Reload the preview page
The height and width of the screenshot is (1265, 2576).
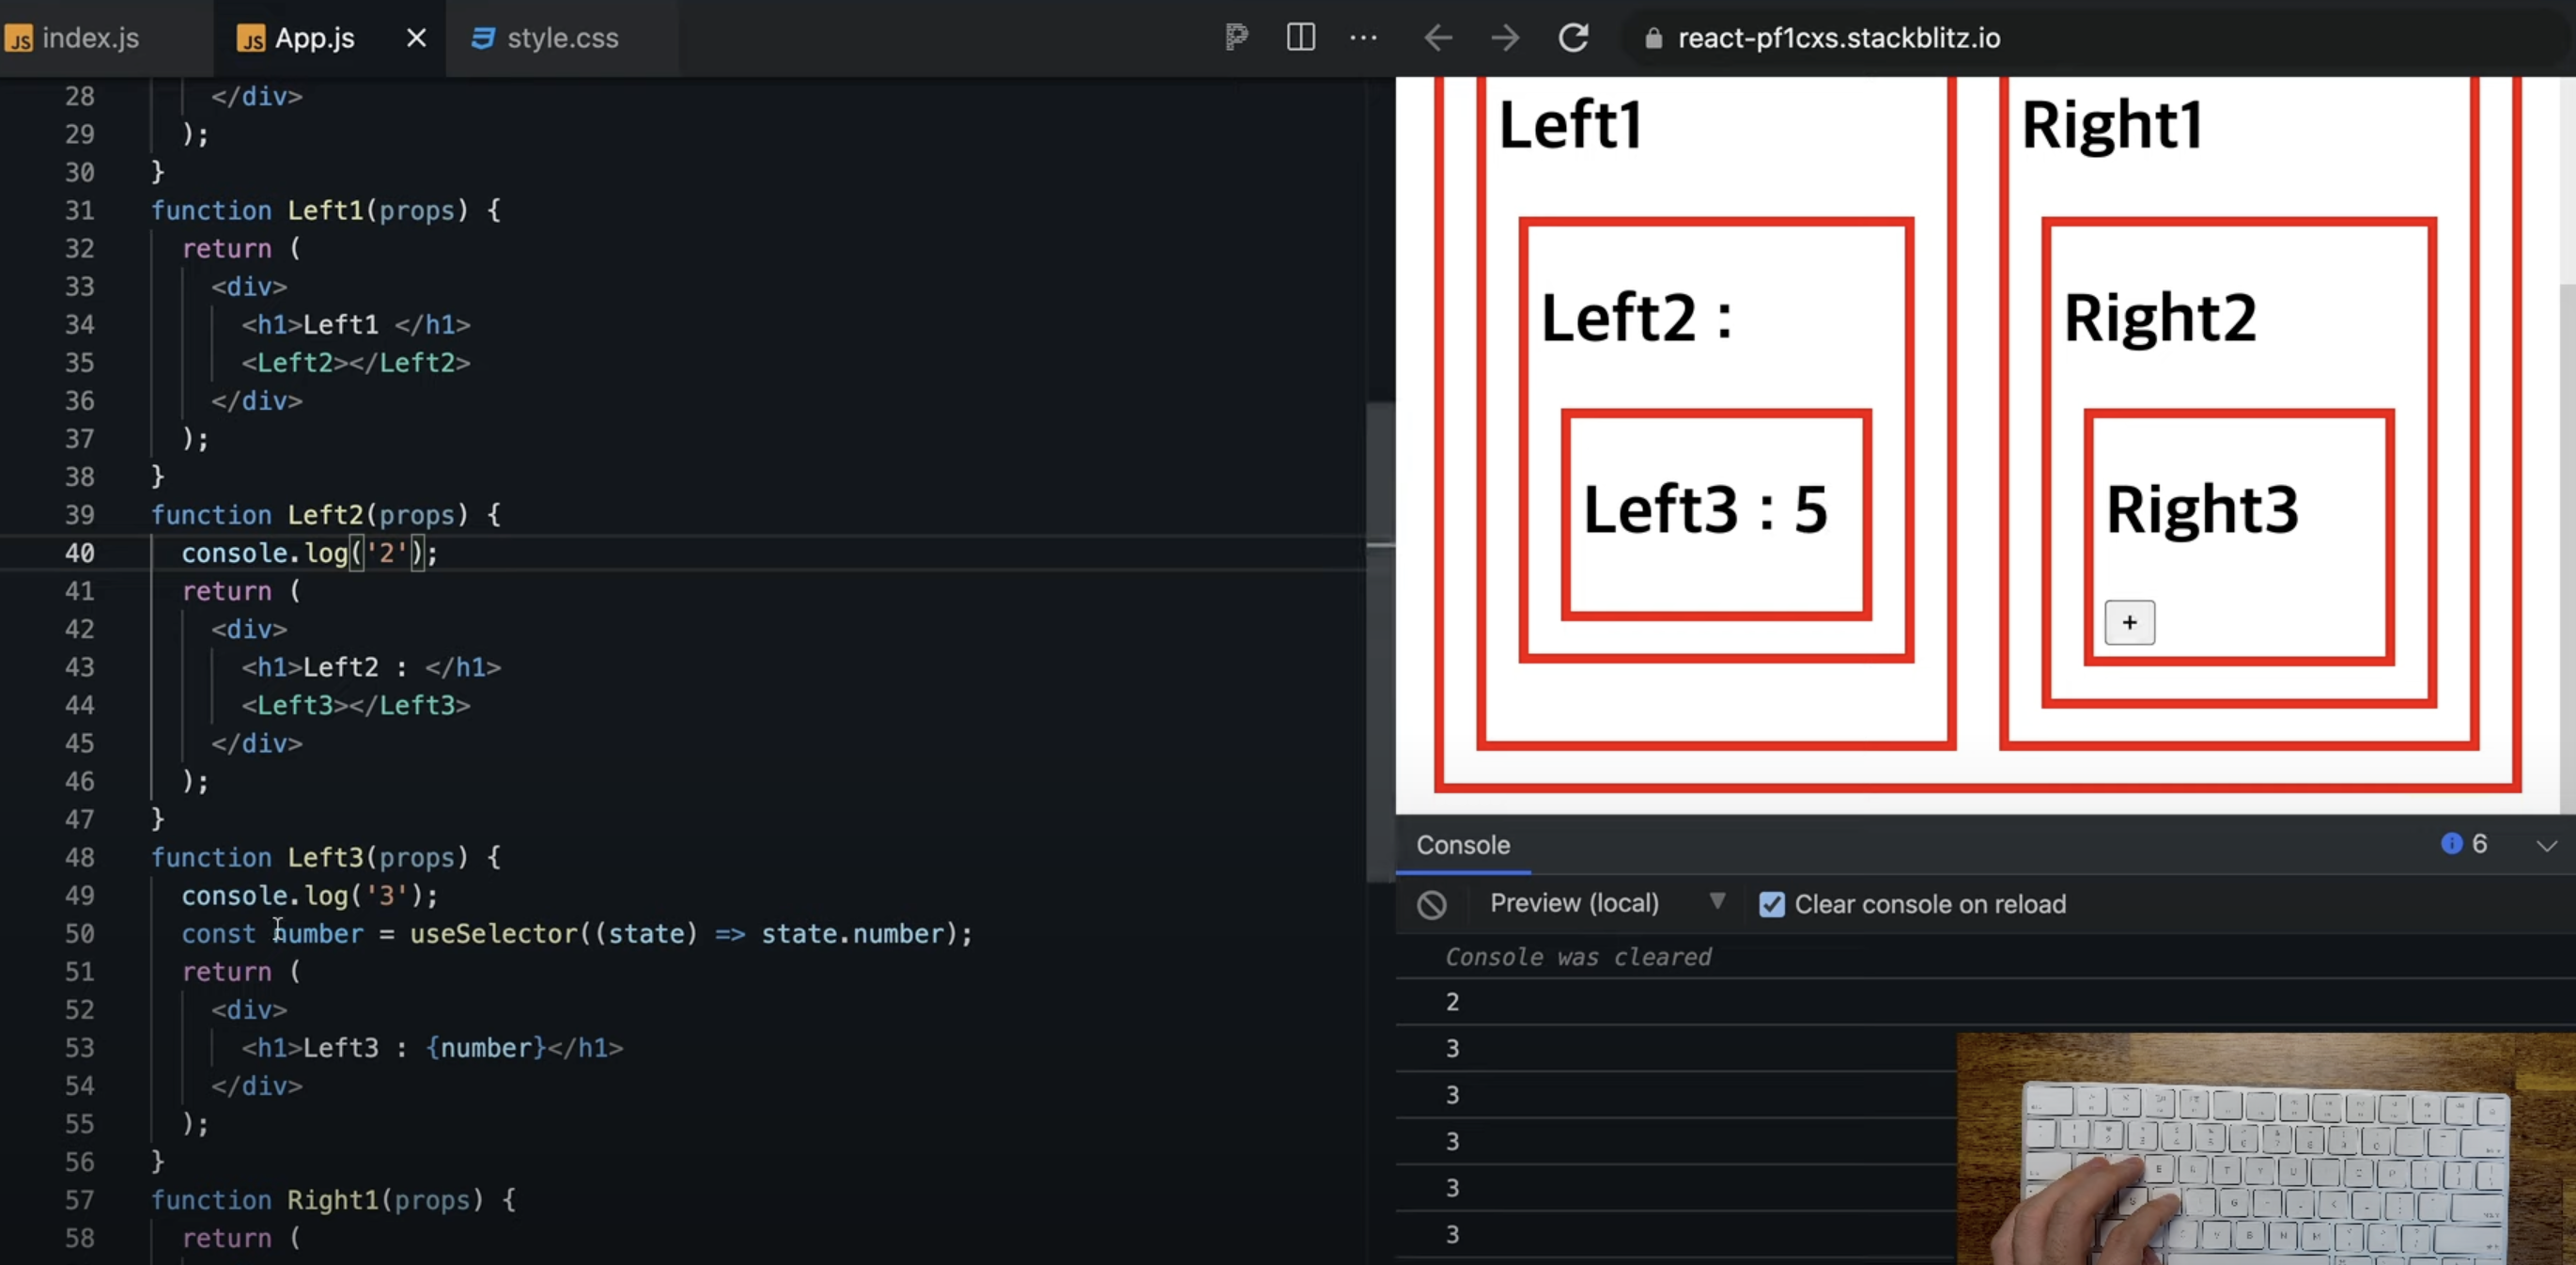[1573, 38]
